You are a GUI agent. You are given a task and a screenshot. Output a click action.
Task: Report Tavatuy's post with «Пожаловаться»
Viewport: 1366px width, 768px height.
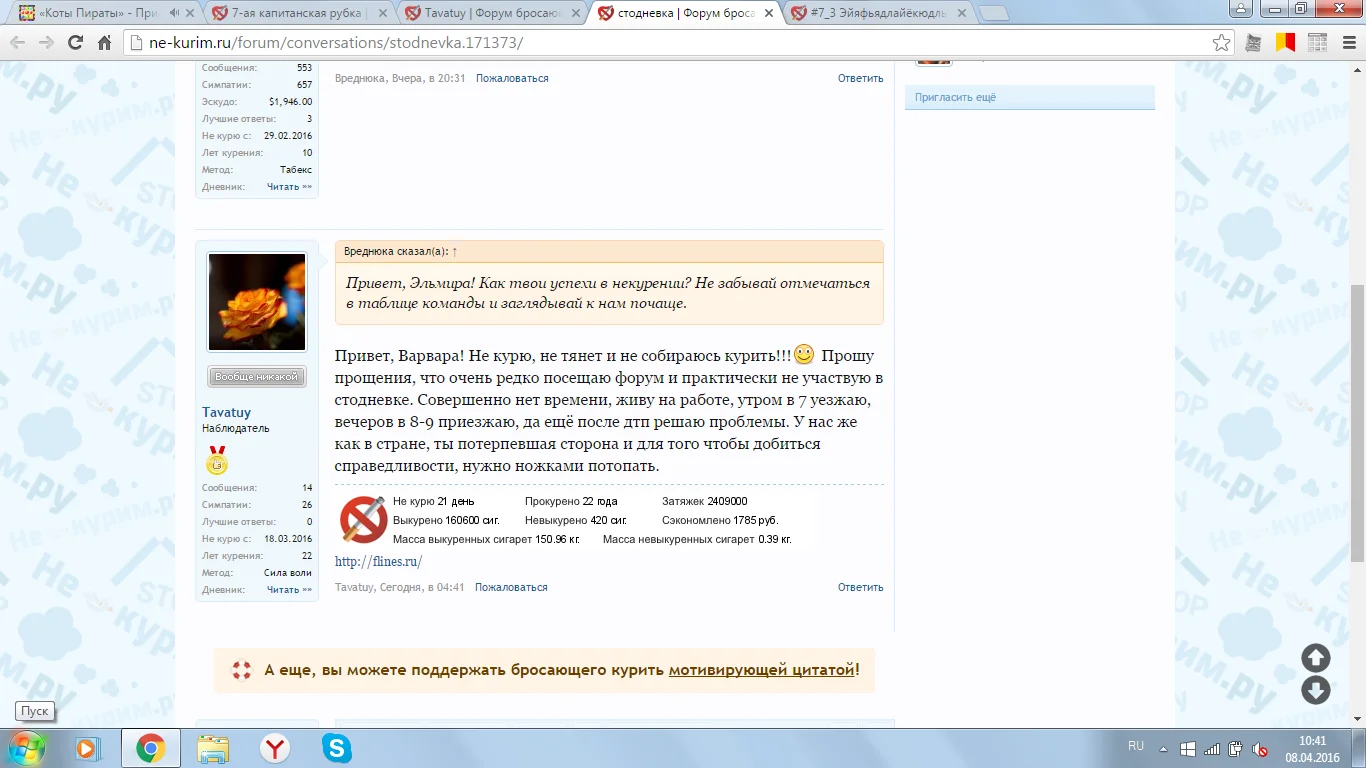511,587
